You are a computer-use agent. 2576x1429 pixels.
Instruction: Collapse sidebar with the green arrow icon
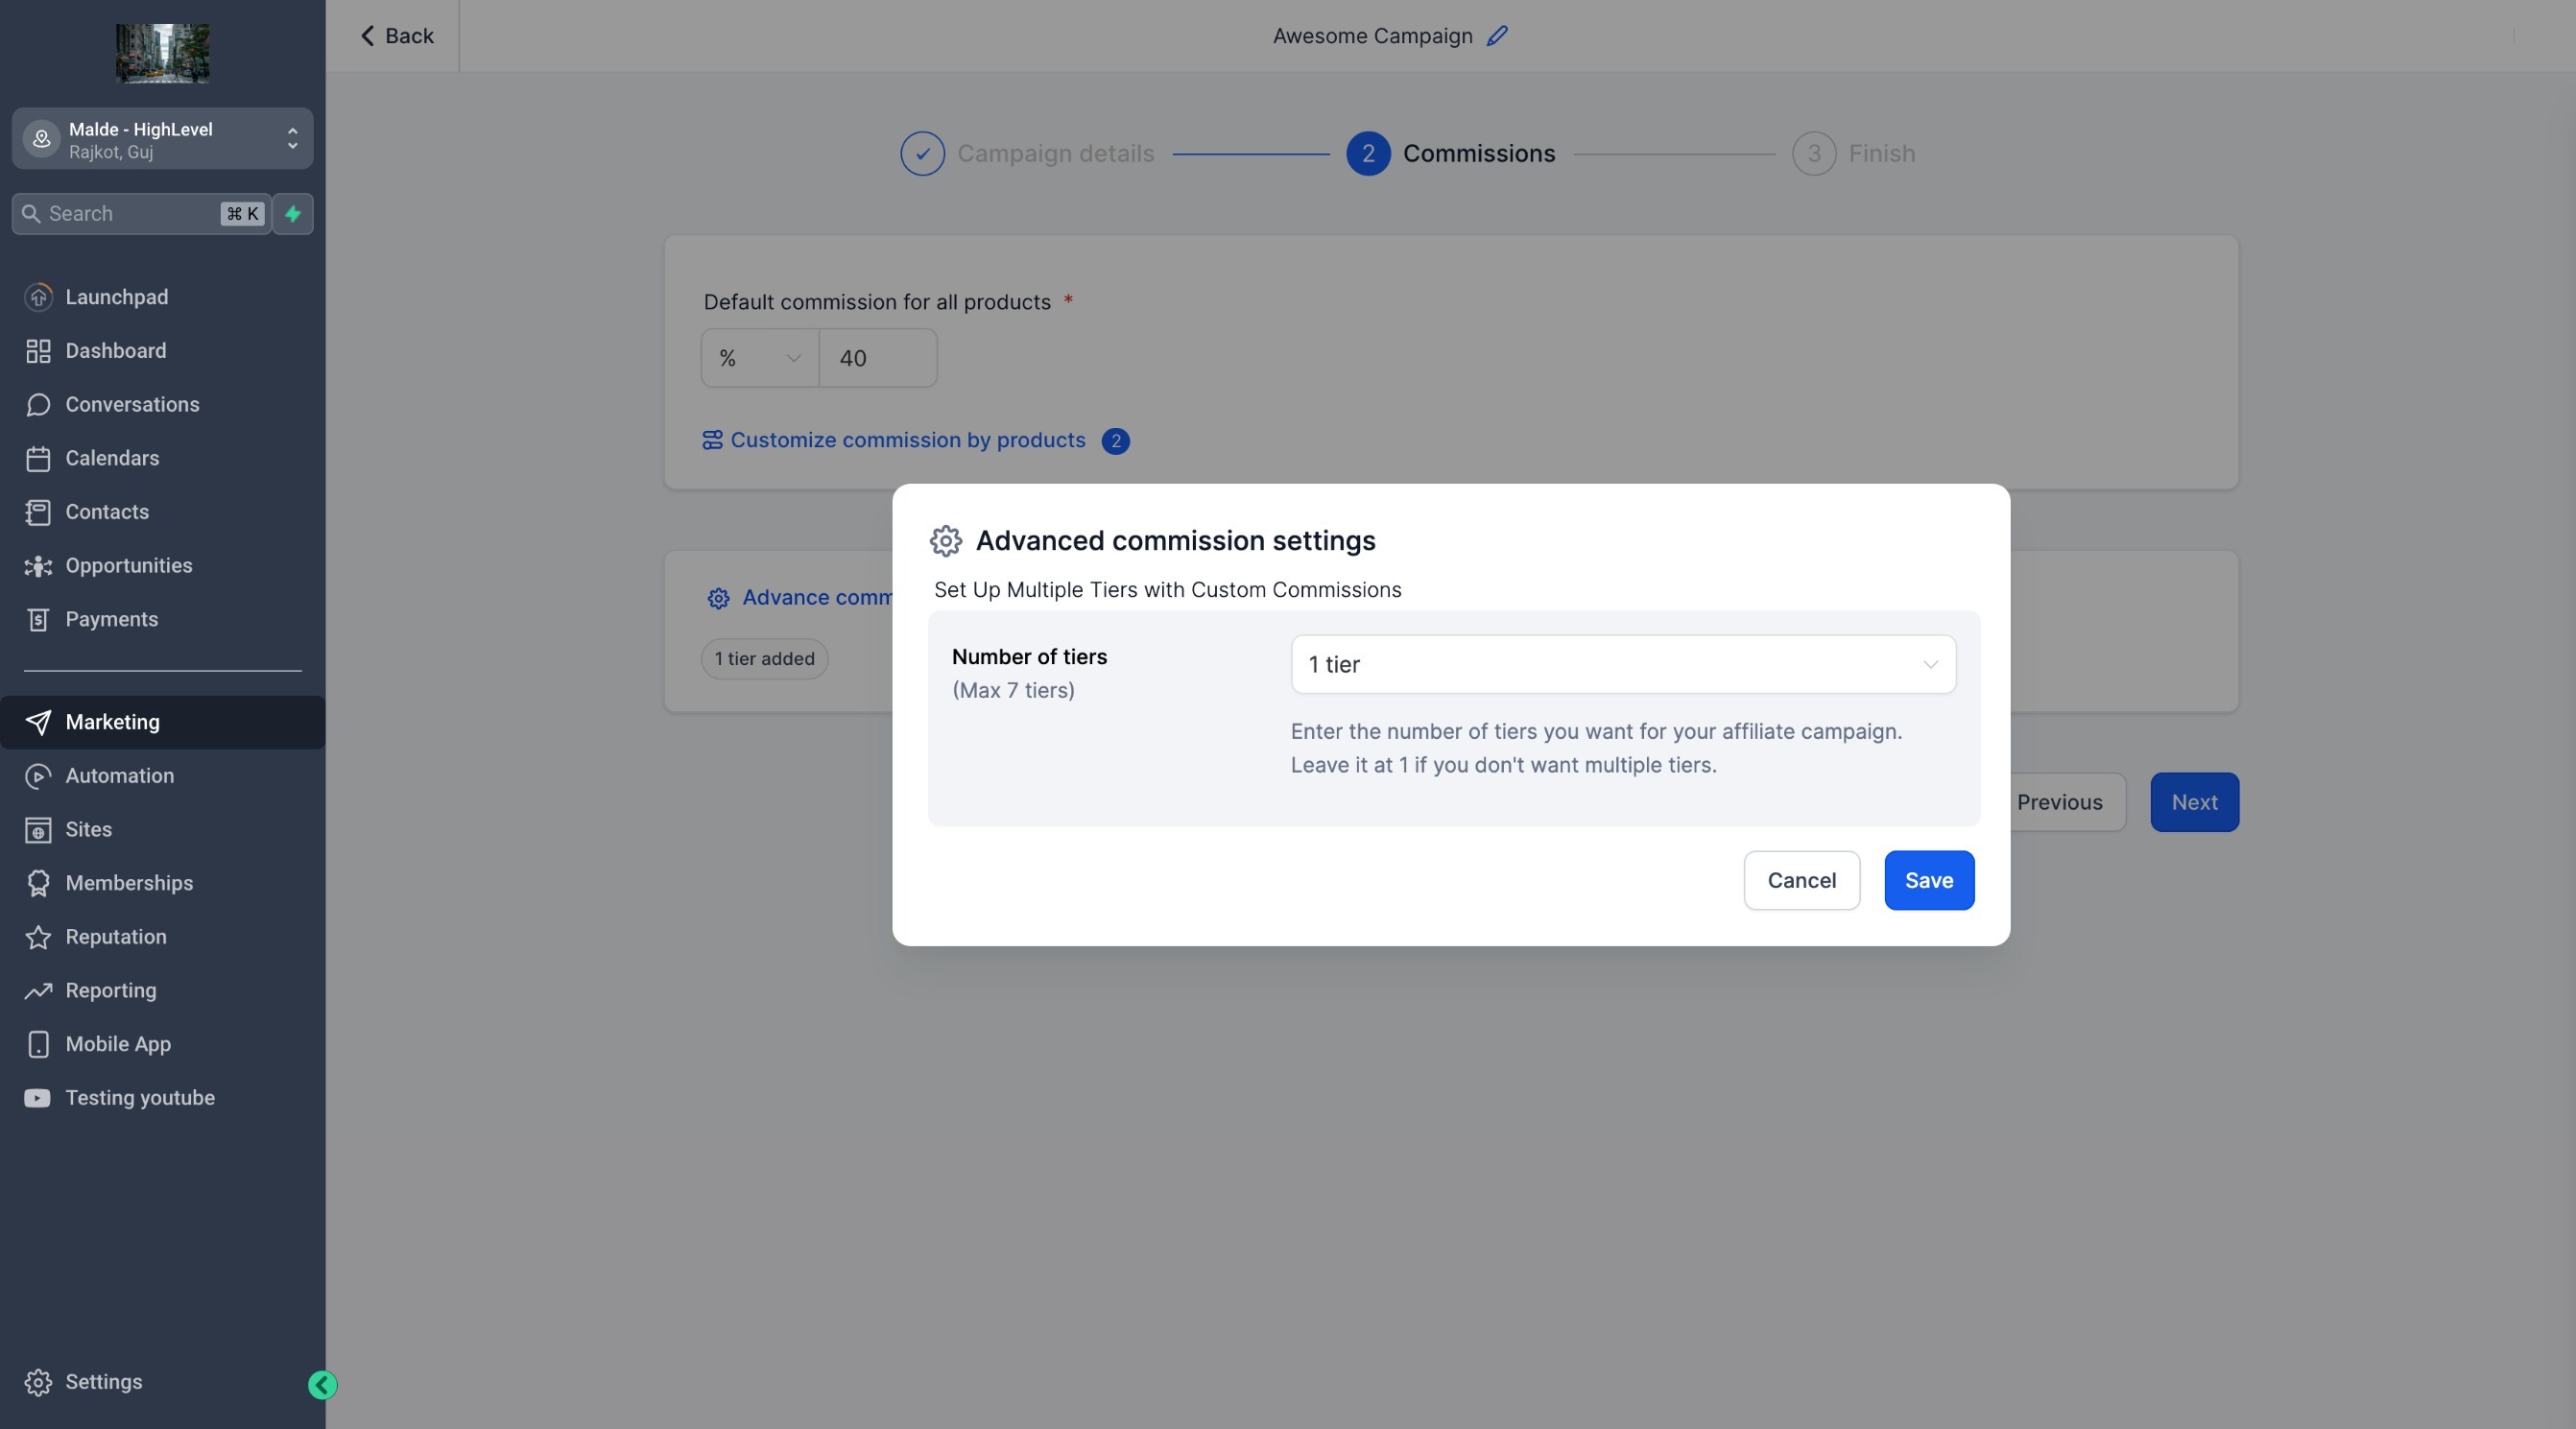coord(322,1384)
